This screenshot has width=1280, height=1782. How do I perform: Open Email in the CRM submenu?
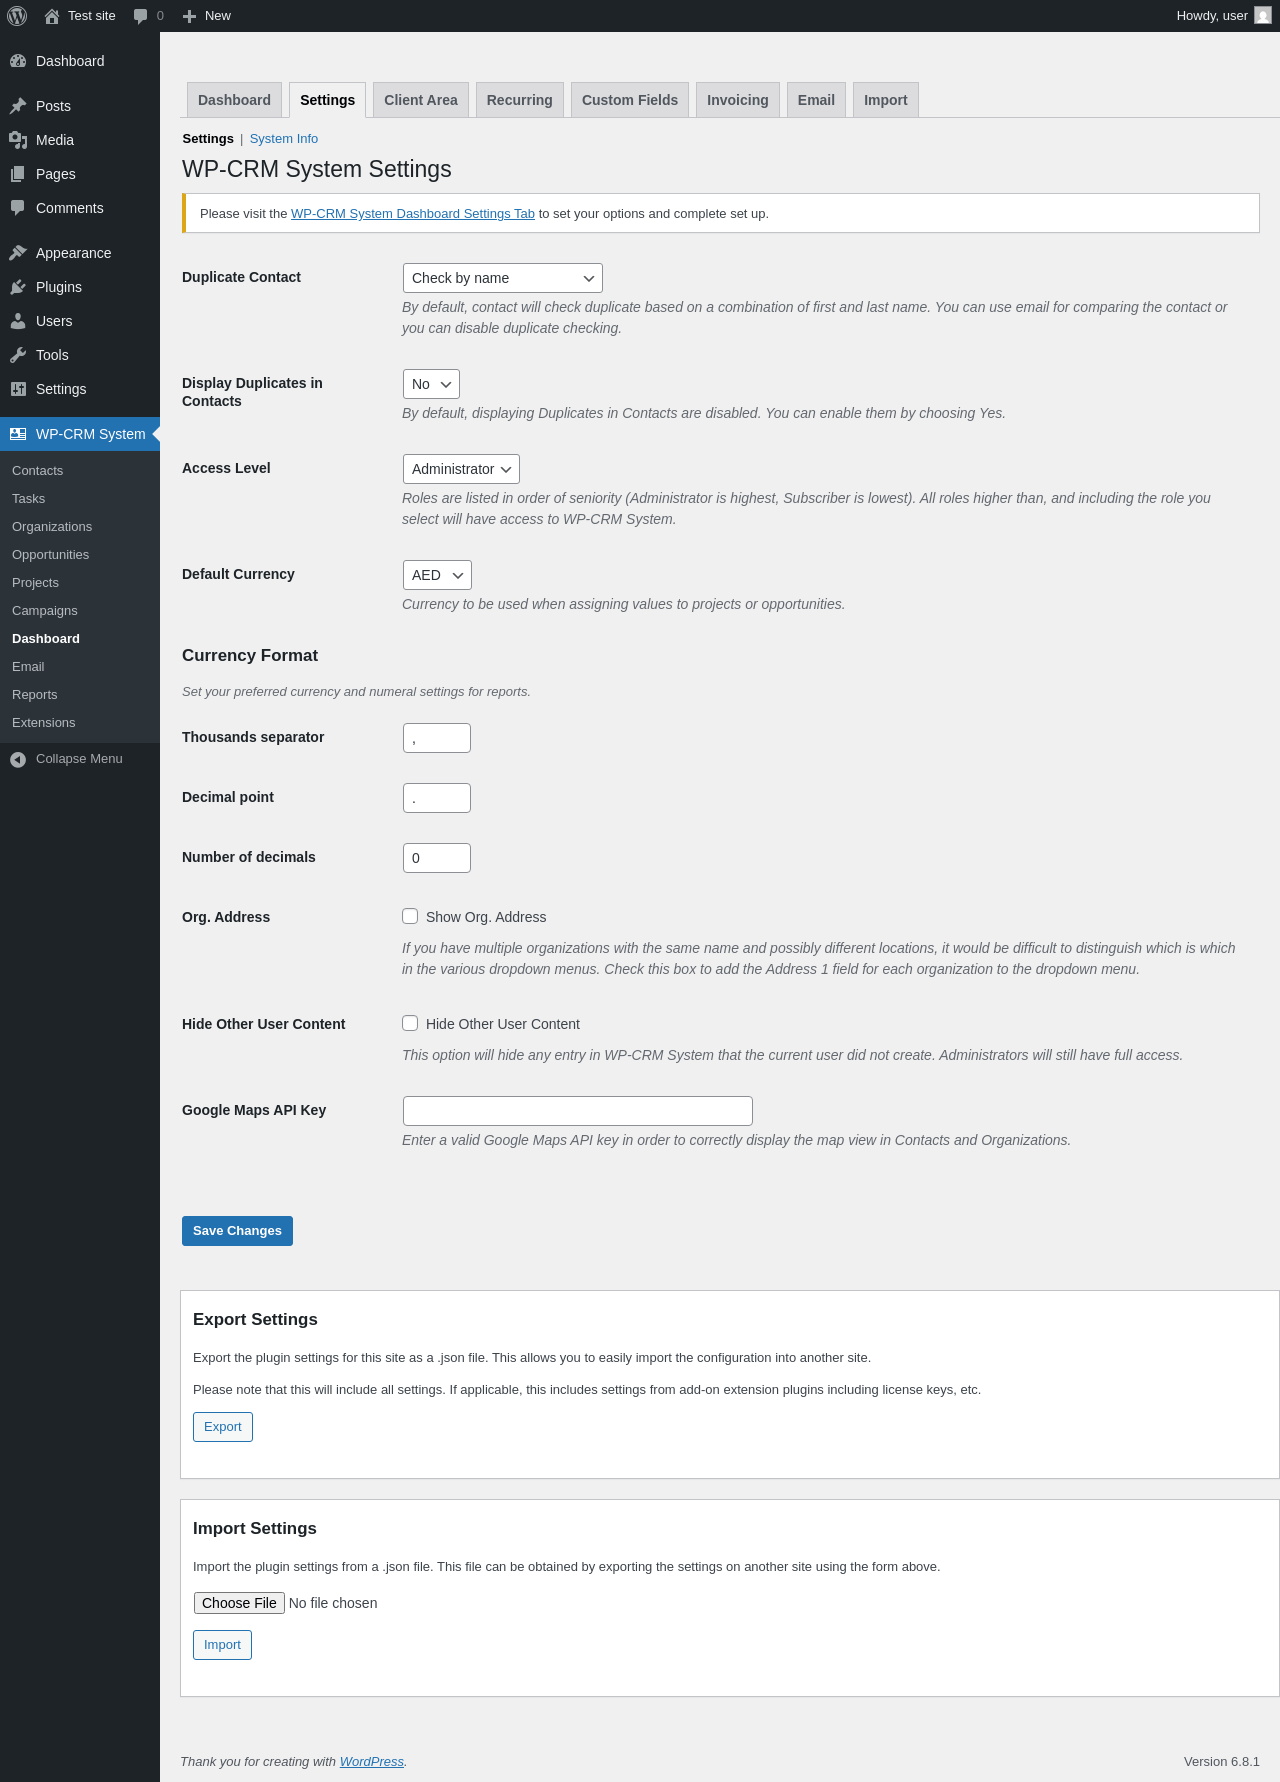[x=80, y=667]
